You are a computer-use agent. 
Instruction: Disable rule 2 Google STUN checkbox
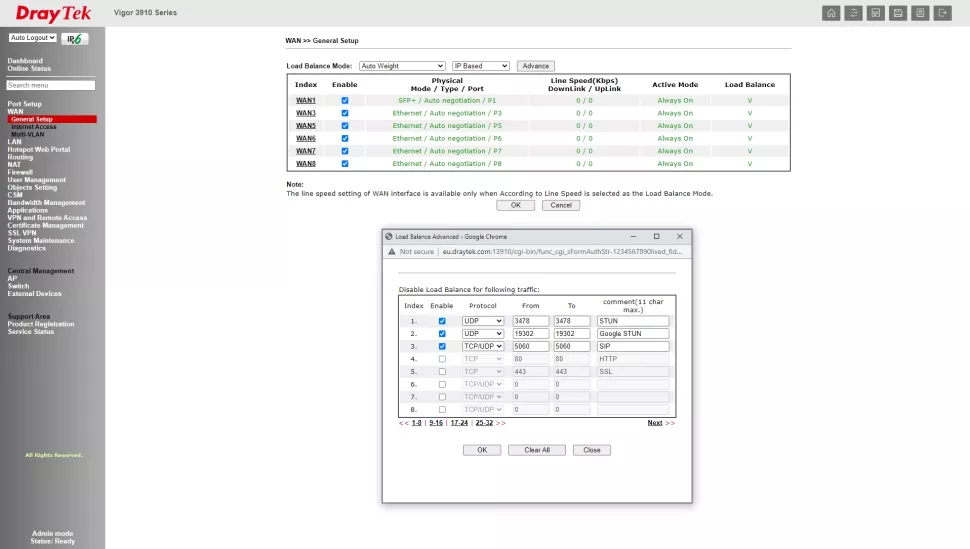[442, 334]
